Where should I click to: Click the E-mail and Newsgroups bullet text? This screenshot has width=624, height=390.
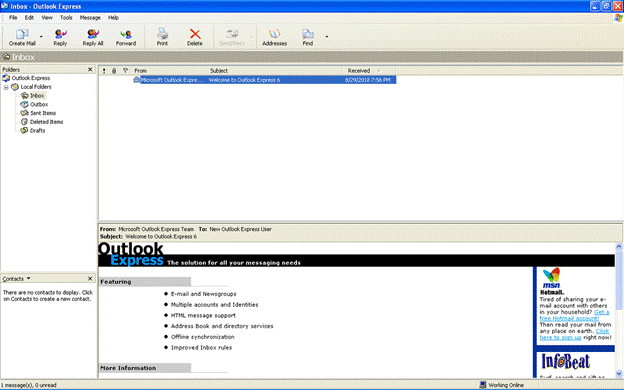[x=203, y=294]
